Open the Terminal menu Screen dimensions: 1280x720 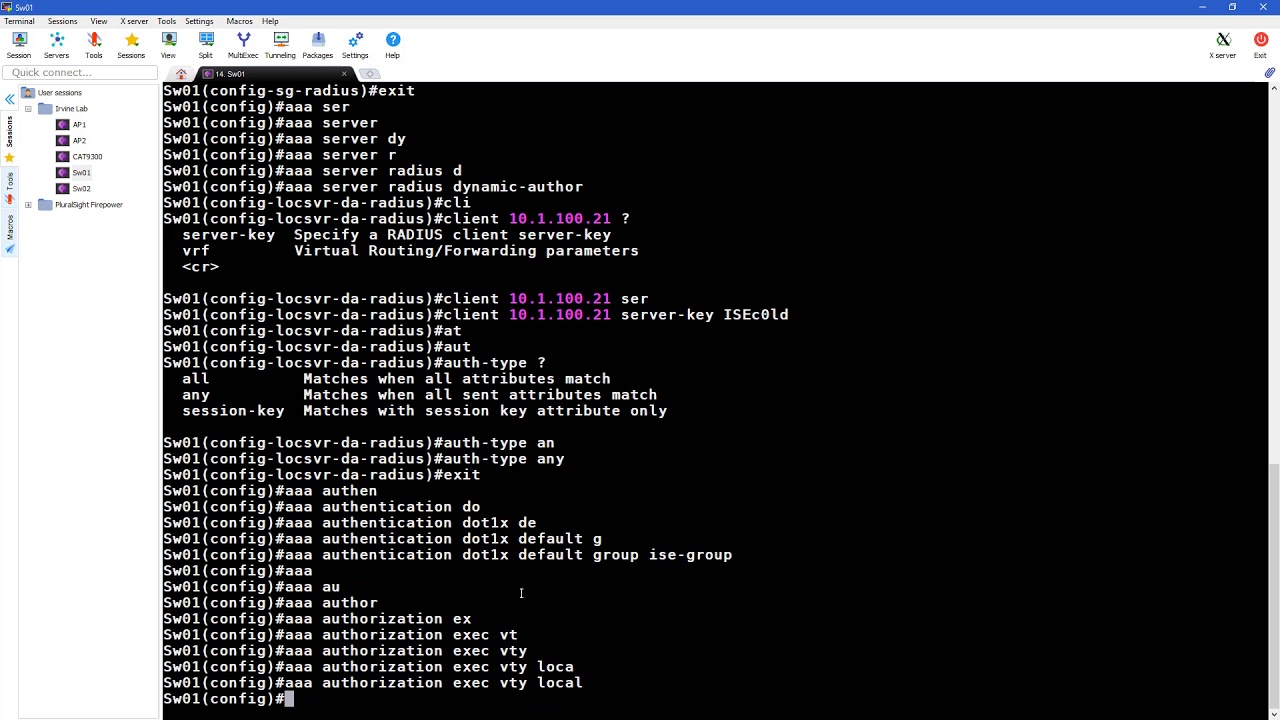click(x=19, y=21)
